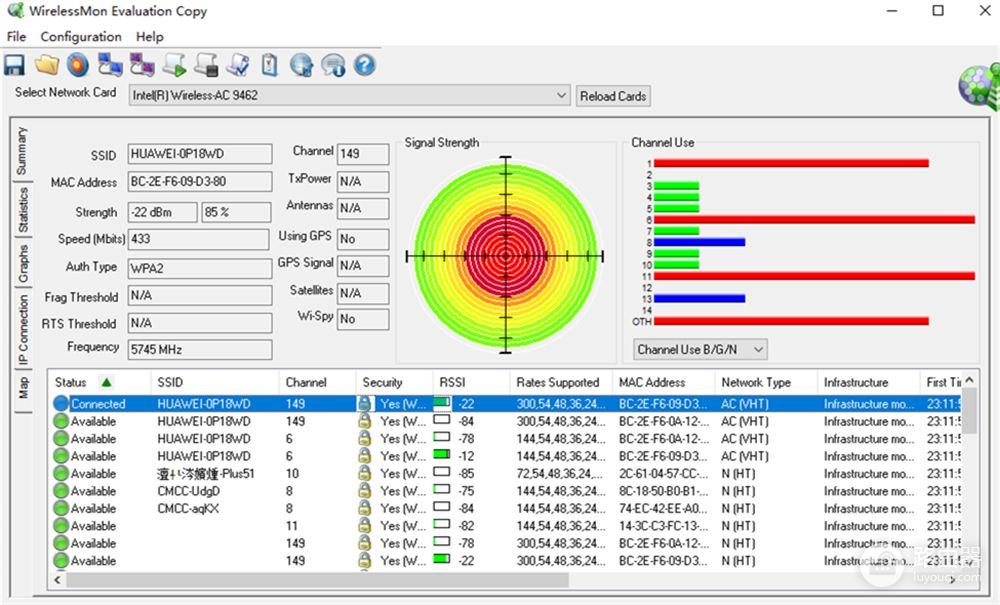Open the Configuration menu
Viewport: 1000px width, 605px height.
[x=81, y=37]
